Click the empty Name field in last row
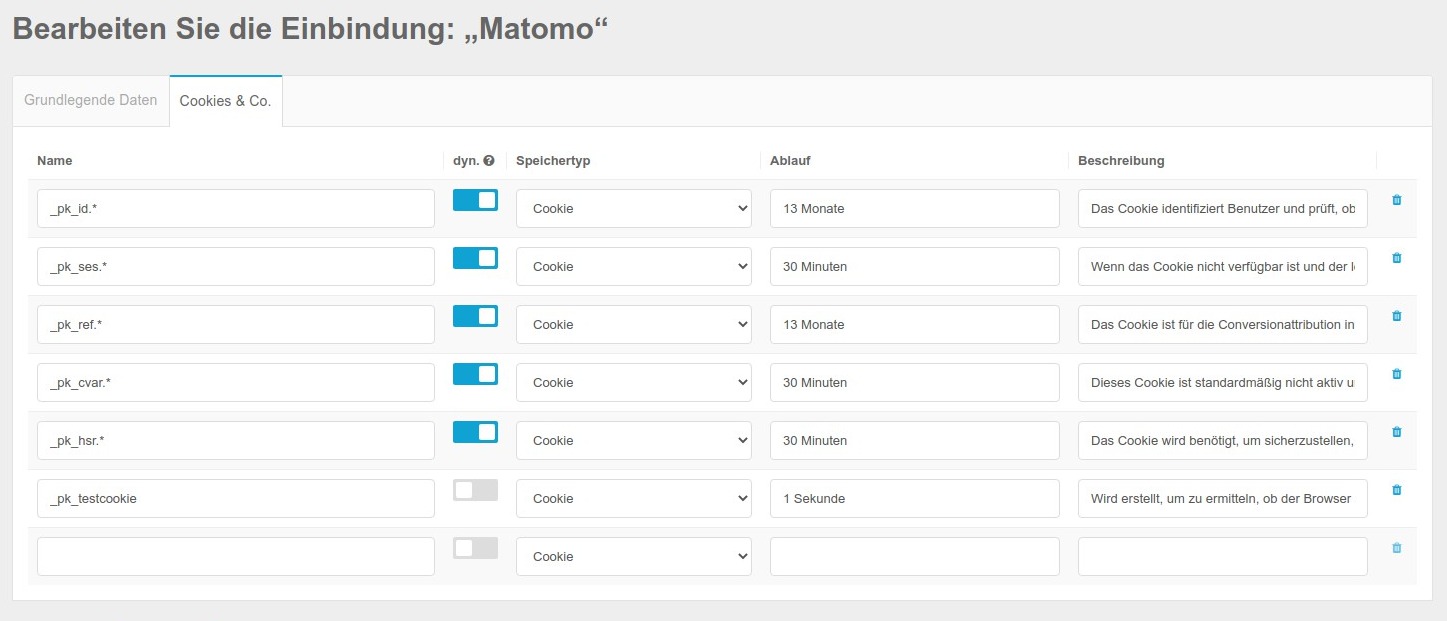Viewport: 1447px width, 621px height. [235, 557]
